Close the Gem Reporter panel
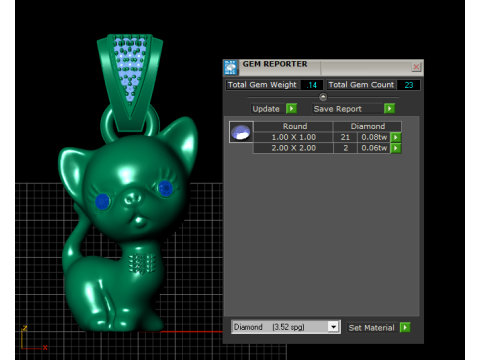This screenshot has height=360, width=480. (x=416, y=67)
